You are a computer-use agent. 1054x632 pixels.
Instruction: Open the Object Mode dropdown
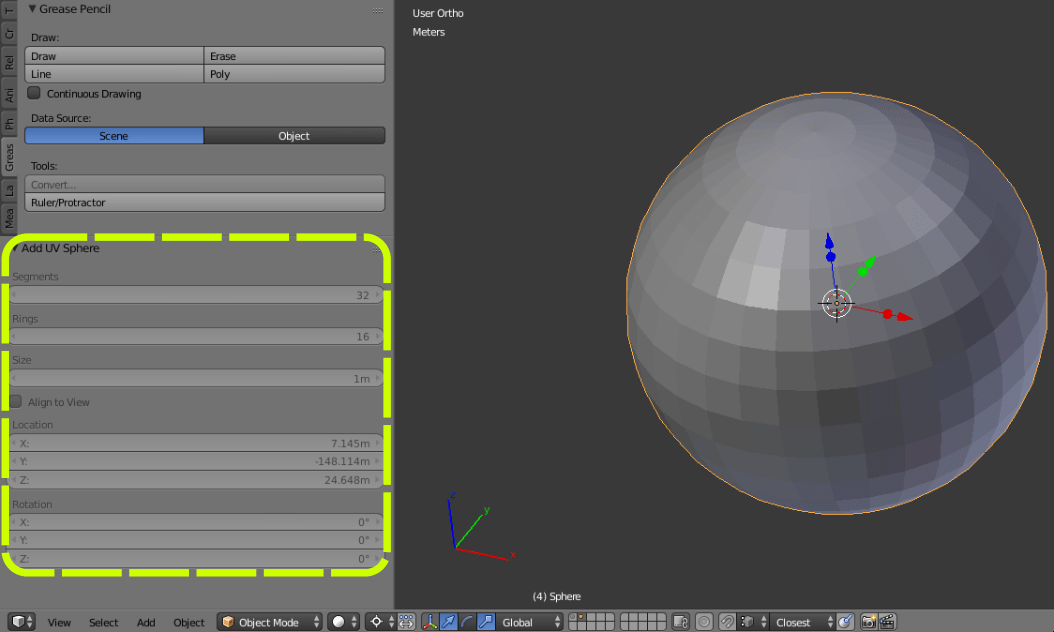click(271, 621)
